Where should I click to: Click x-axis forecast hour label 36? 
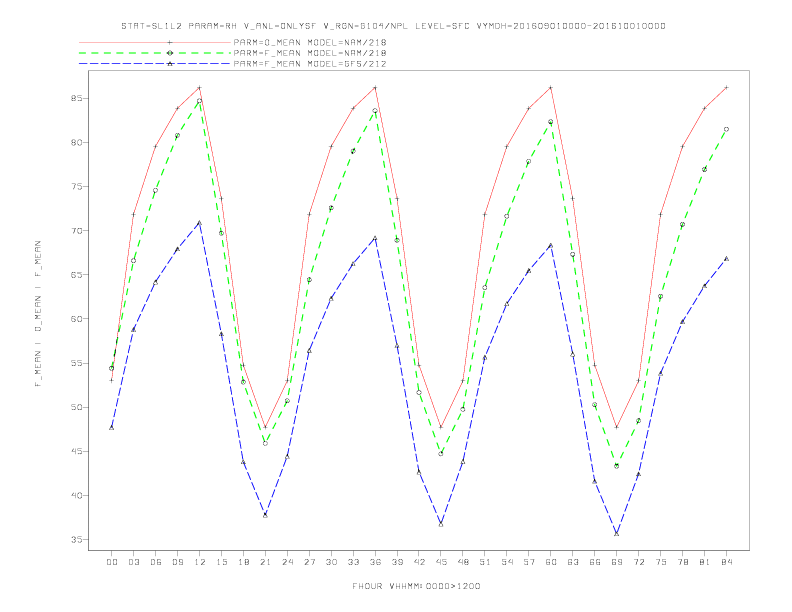(375, 562)
